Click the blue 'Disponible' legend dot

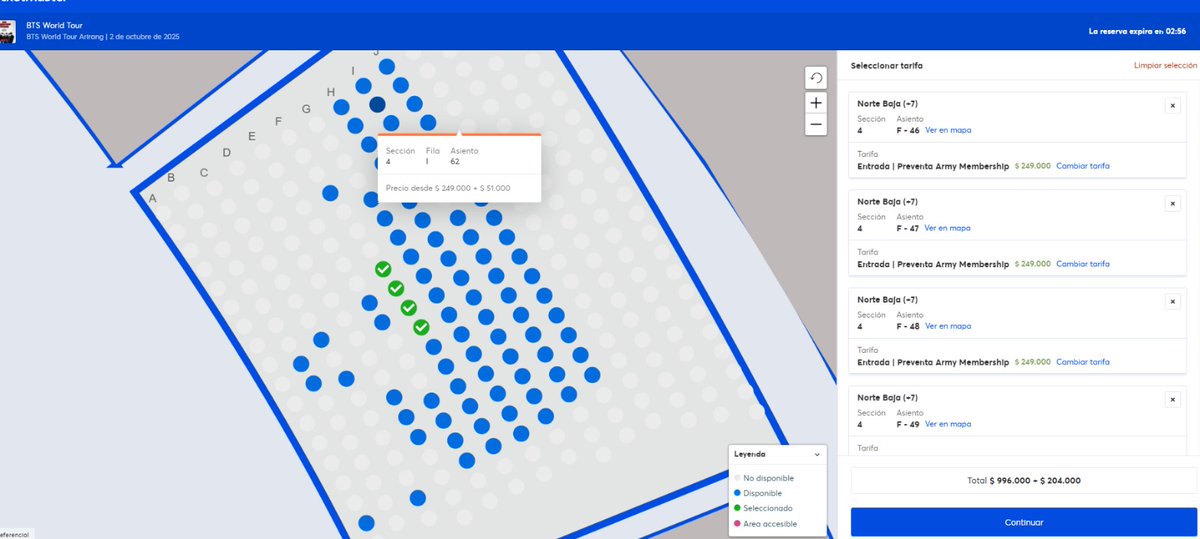pyautogui.click(x=737, y=493)
